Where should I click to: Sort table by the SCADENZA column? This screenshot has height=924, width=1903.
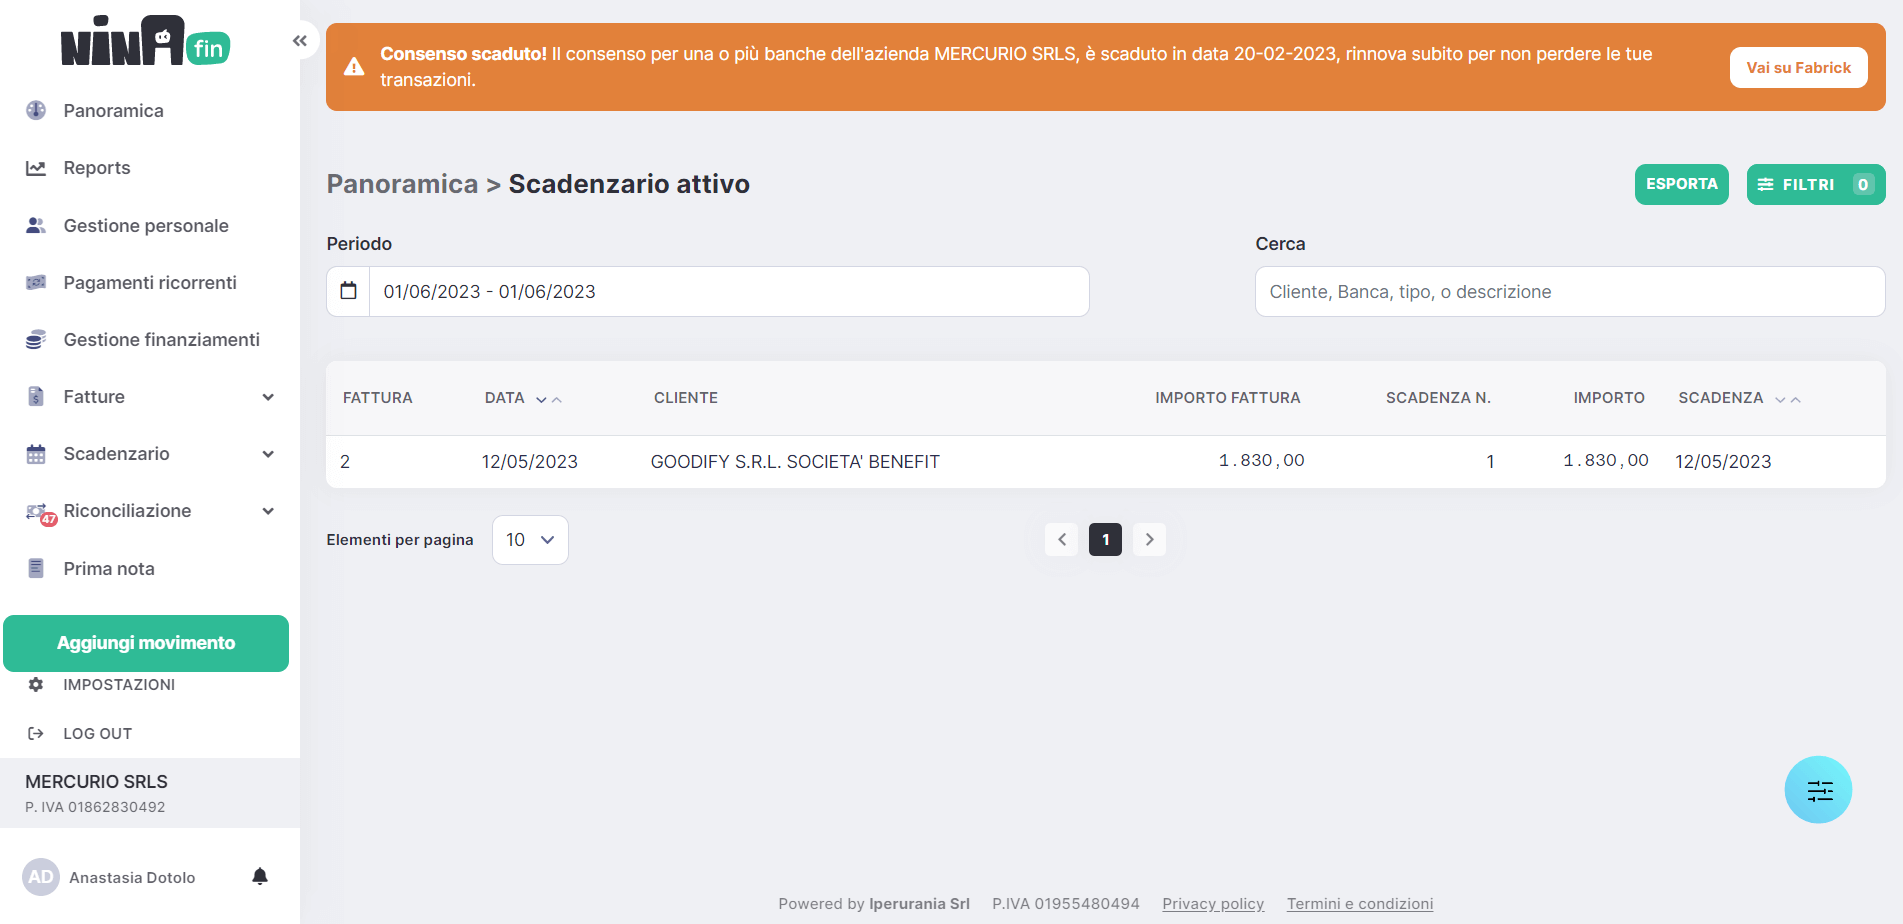click(x=1787, y=399)
